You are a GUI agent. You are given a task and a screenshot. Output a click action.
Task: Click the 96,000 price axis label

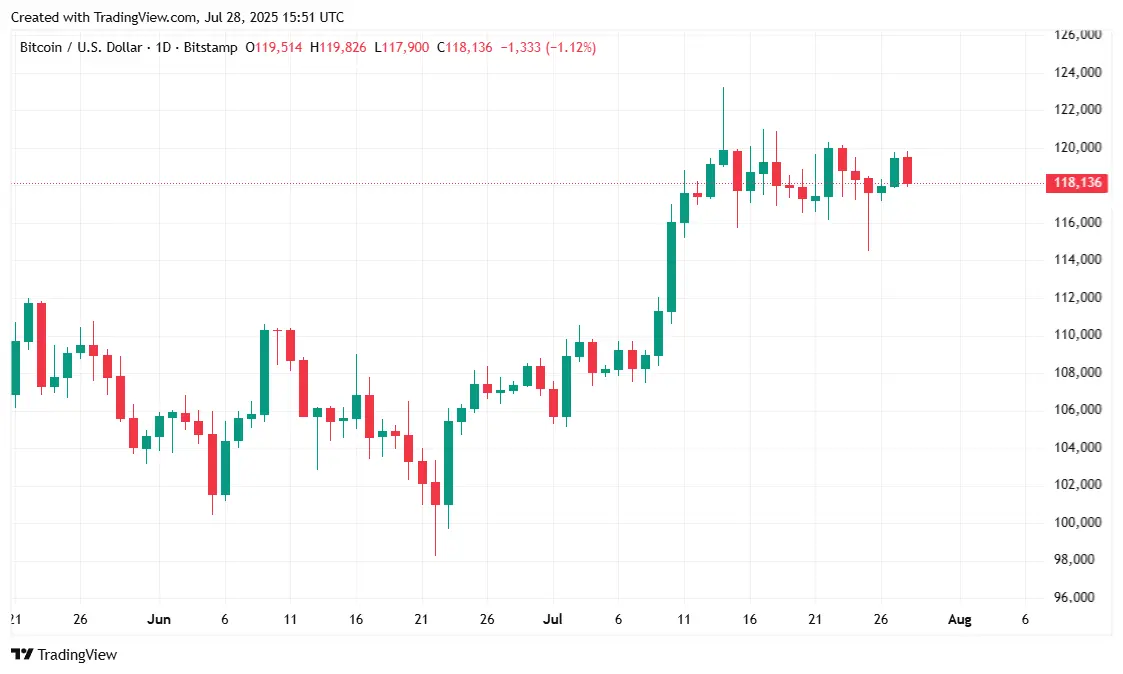(1078, 597)
